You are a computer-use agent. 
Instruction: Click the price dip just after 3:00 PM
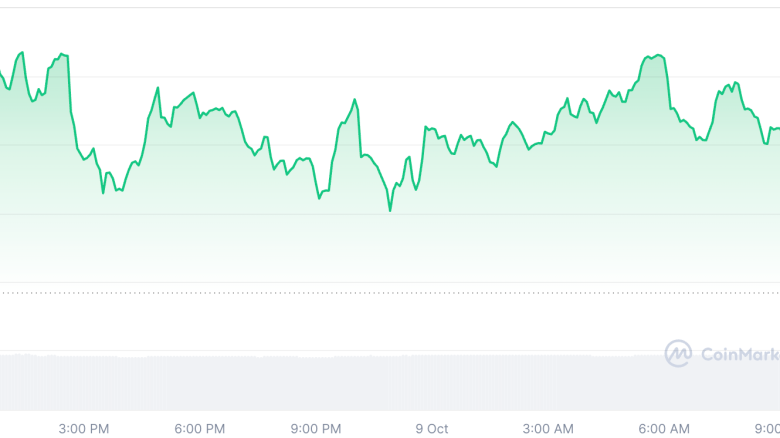(x=103, y=192)
